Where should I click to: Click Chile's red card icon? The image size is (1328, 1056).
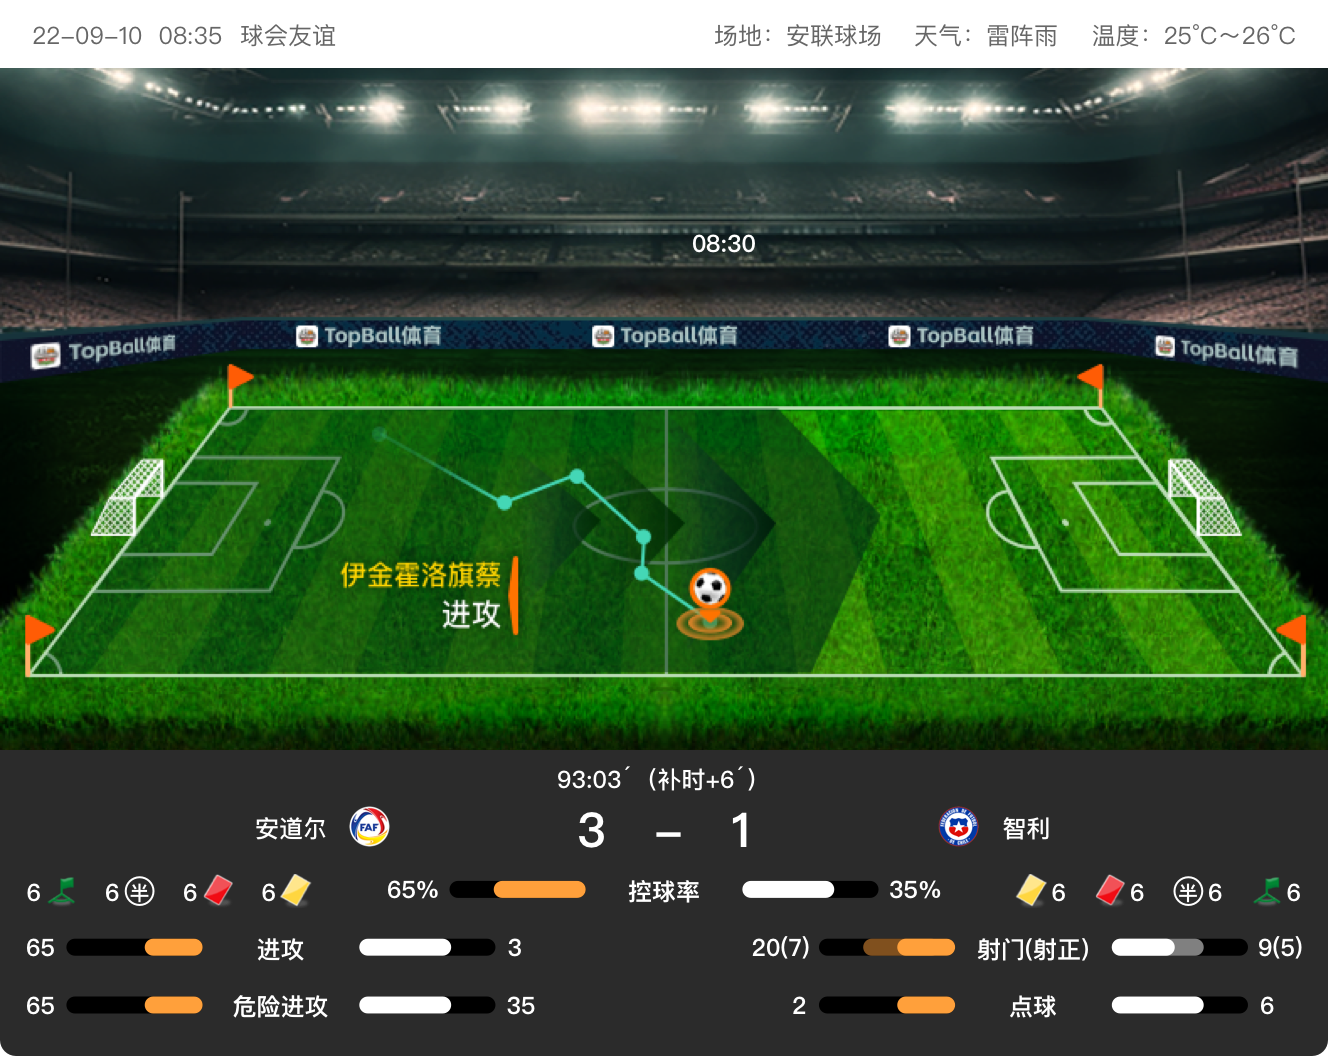coord(1110,890)
